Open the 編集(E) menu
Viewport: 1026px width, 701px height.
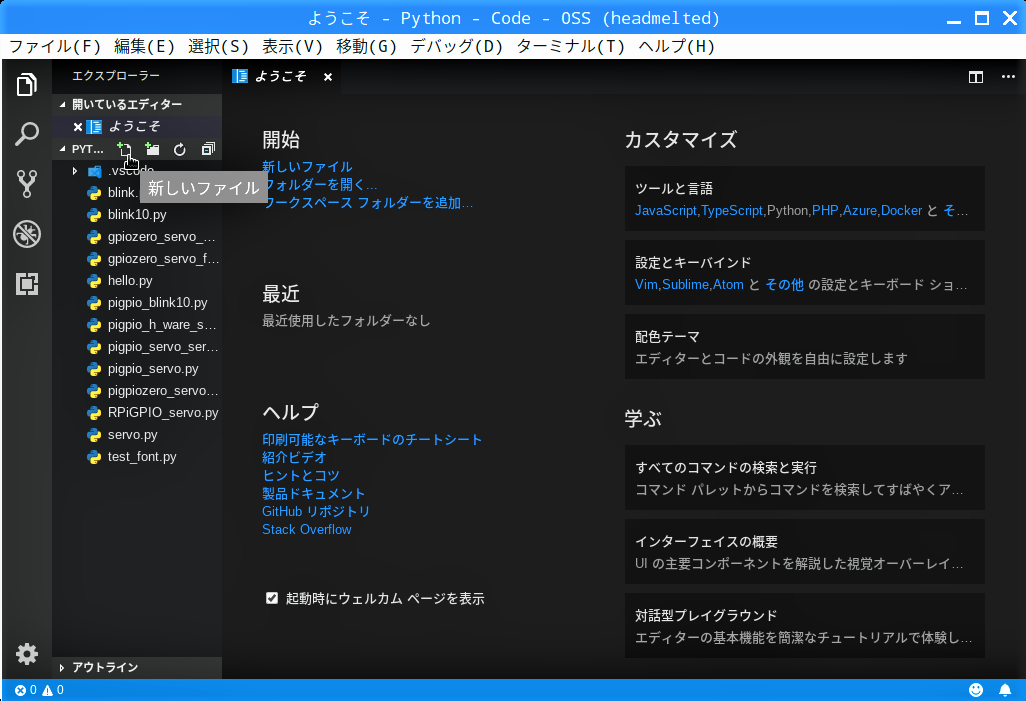[x=145, y=46]
